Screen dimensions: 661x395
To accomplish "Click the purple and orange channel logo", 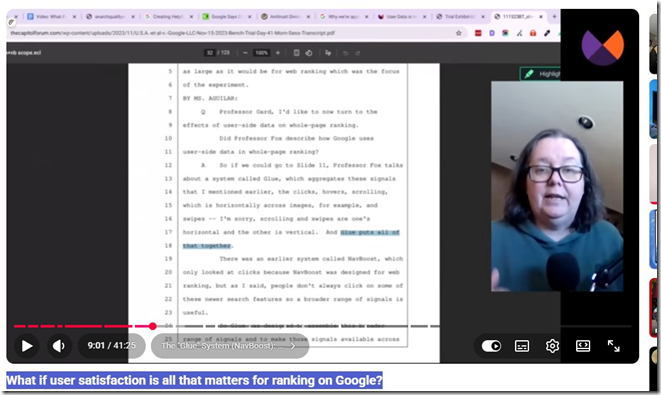I will pyautogui.click(x=602, y=46).
